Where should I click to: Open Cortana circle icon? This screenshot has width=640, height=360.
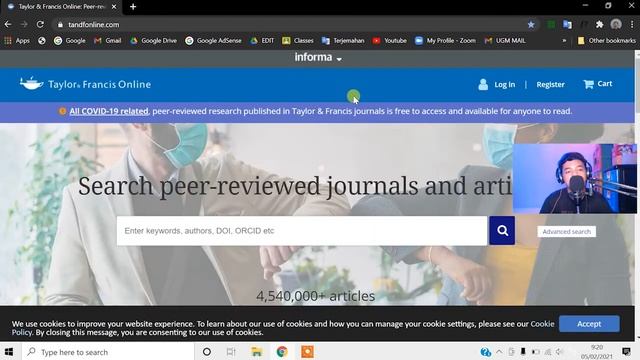pyautogui.click(x=207, y=352)
